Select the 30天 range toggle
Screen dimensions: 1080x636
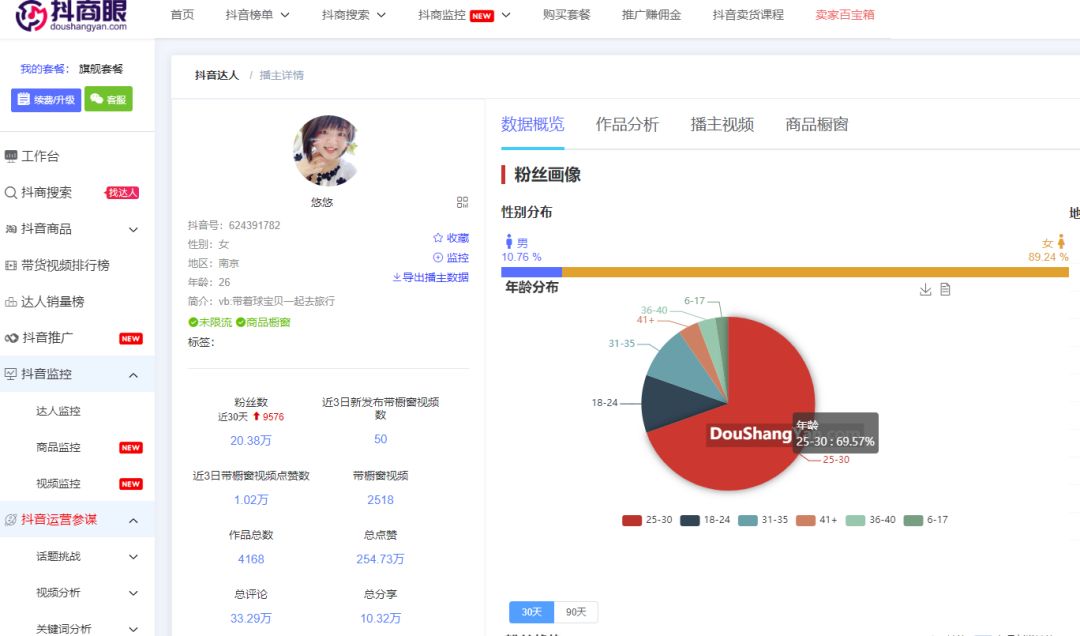(x=532, y=612)
